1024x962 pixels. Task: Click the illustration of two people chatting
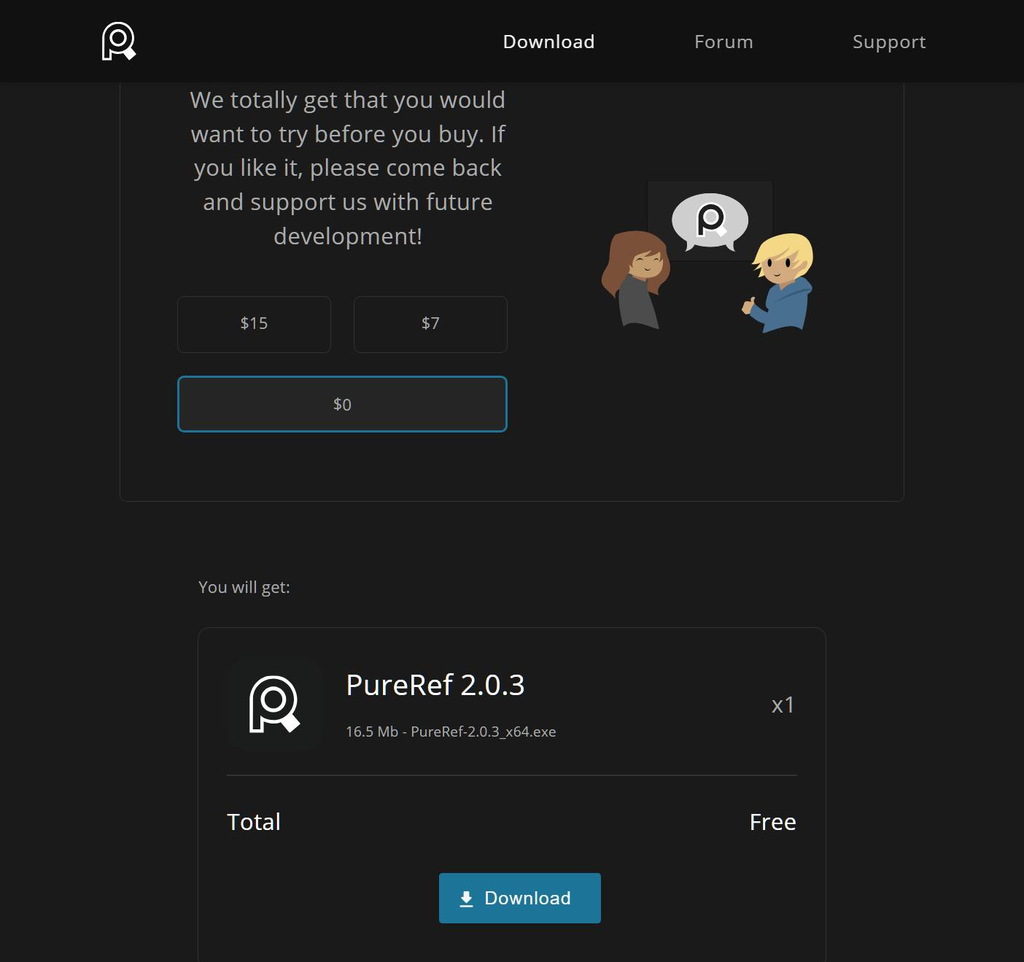[707, 257]
